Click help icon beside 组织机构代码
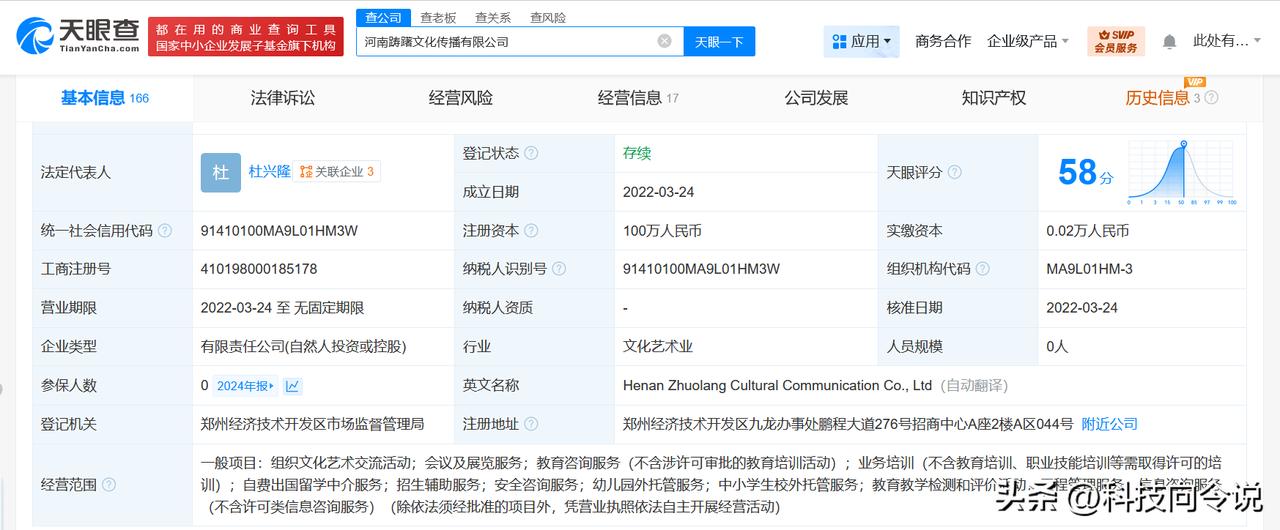1280x530 pixels. [x=983, y=269]
